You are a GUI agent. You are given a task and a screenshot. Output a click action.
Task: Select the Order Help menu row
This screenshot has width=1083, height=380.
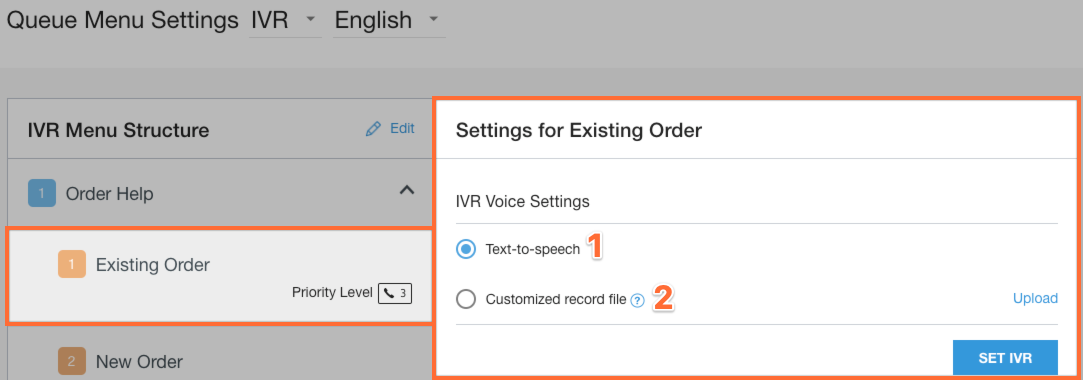point(220,193)
